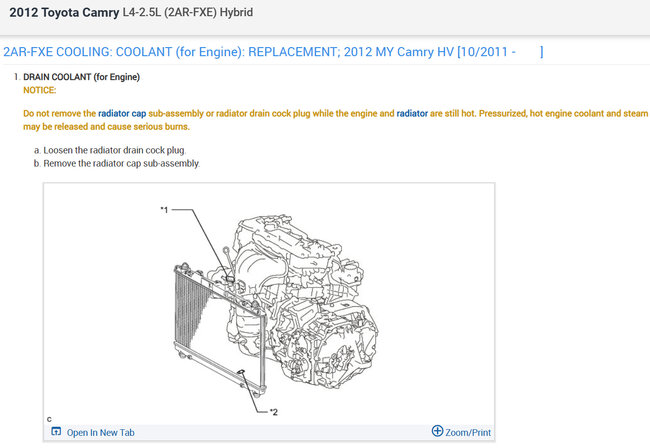Click the '*2' callout label in diagram
The width and height of the screenshot is (650, 448).
(274, 412)
